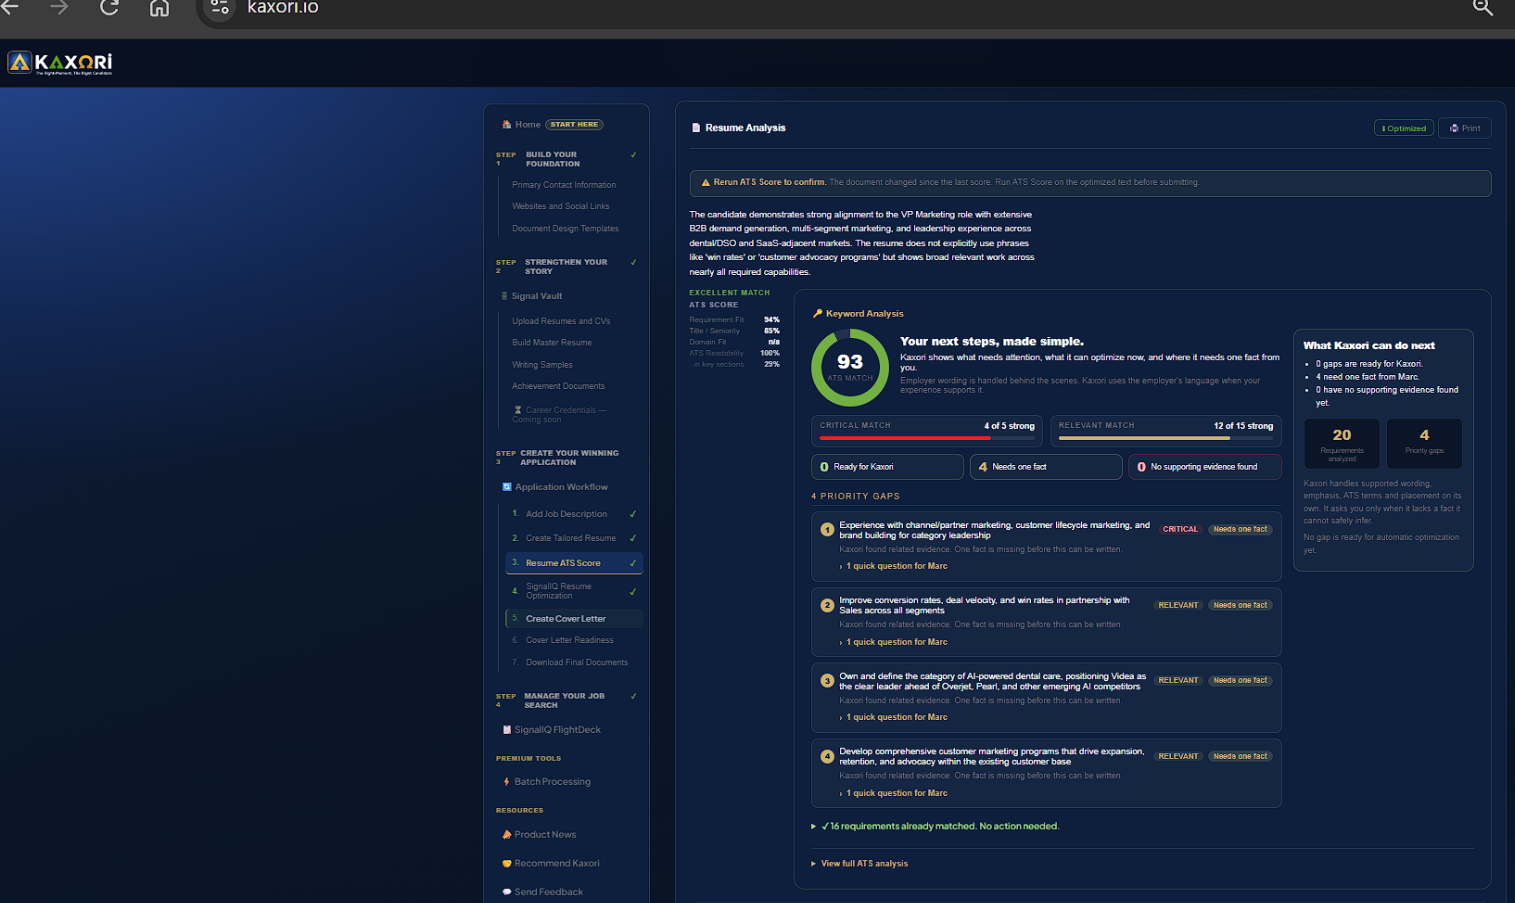Click the Send Feedback speech bubble icon
This screenshot has height=903, width=1515.
pyautogui.click(x=507, y=892)
